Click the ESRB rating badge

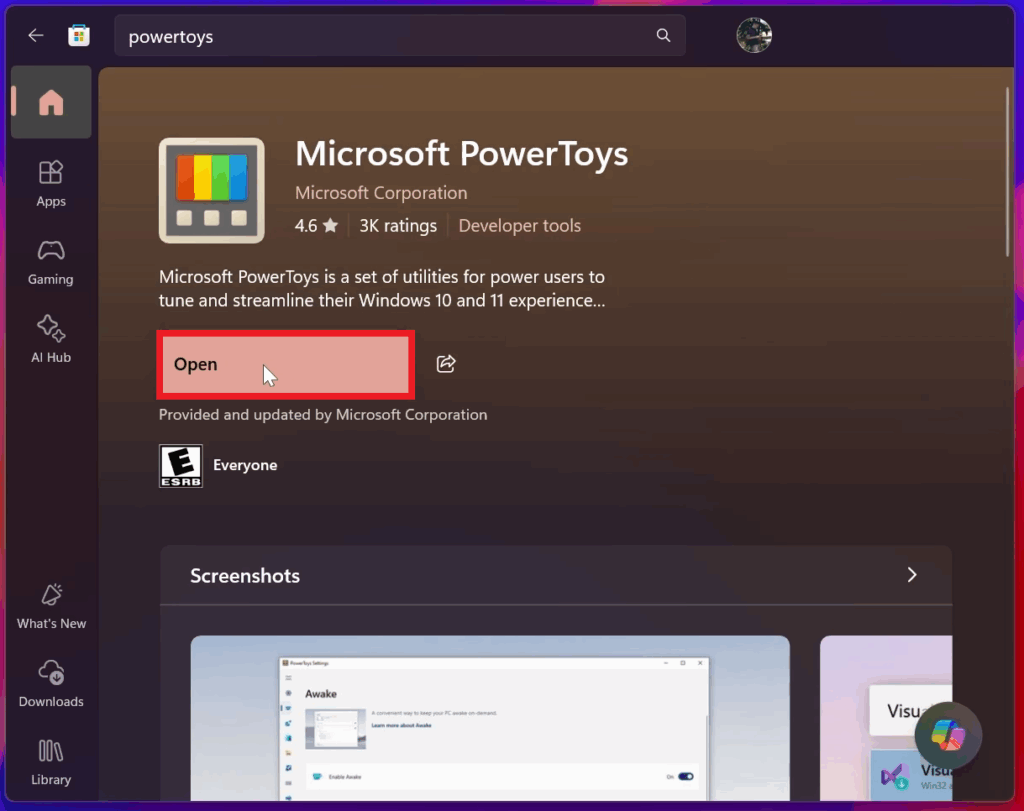pyautogui.click(x=181, y=466)
